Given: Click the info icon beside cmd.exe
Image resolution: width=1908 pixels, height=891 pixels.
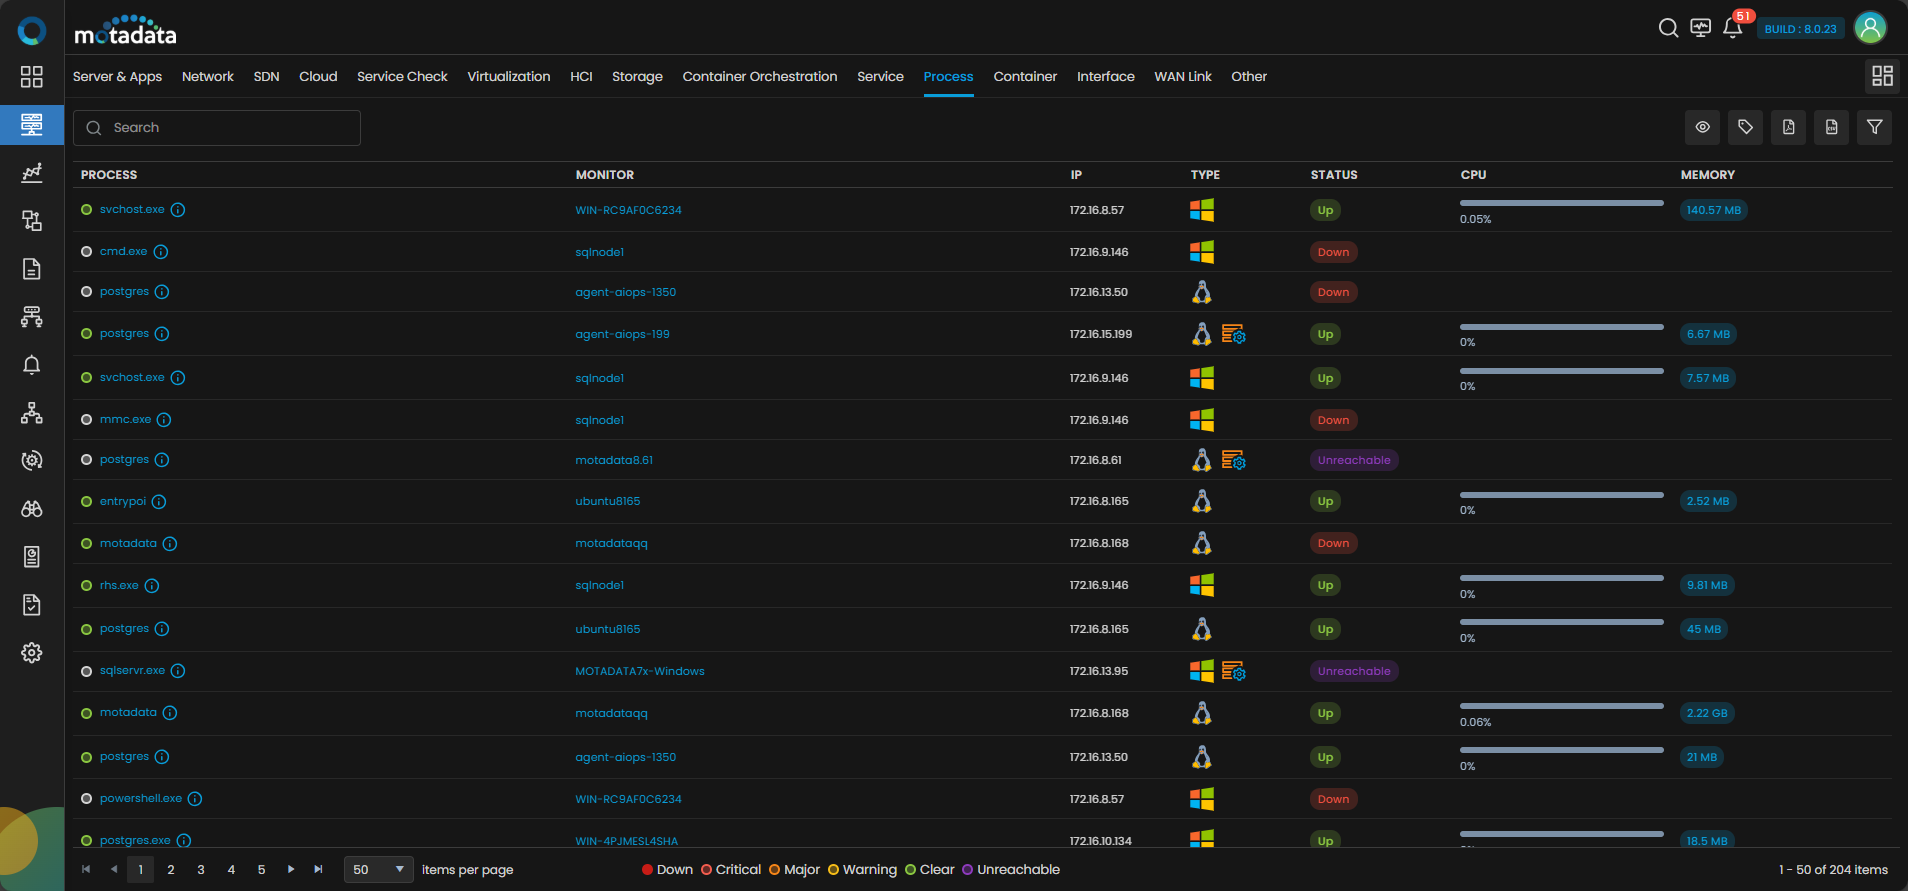Looking at the screenshot, I should click(161, 252).
